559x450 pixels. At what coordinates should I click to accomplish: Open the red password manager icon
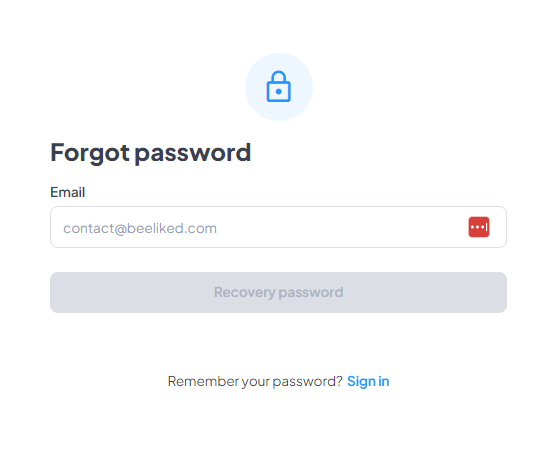pos(478,227)
